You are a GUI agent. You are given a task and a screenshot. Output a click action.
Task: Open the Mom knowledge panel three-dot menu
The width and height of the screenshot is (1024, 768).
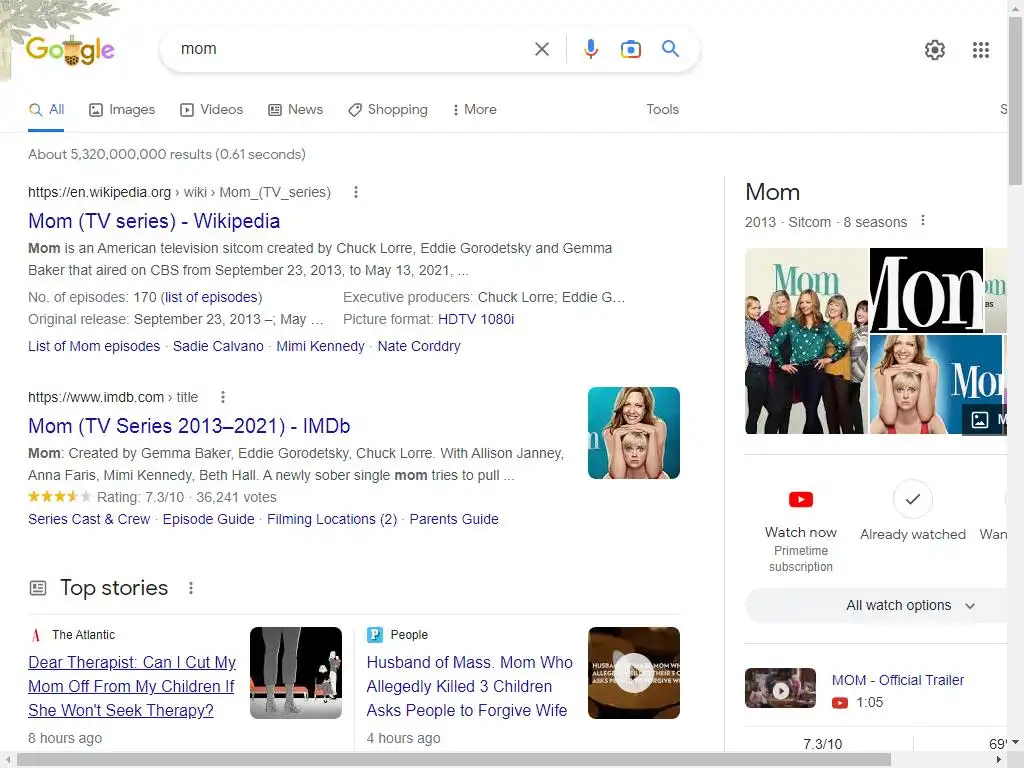(923, 221)
